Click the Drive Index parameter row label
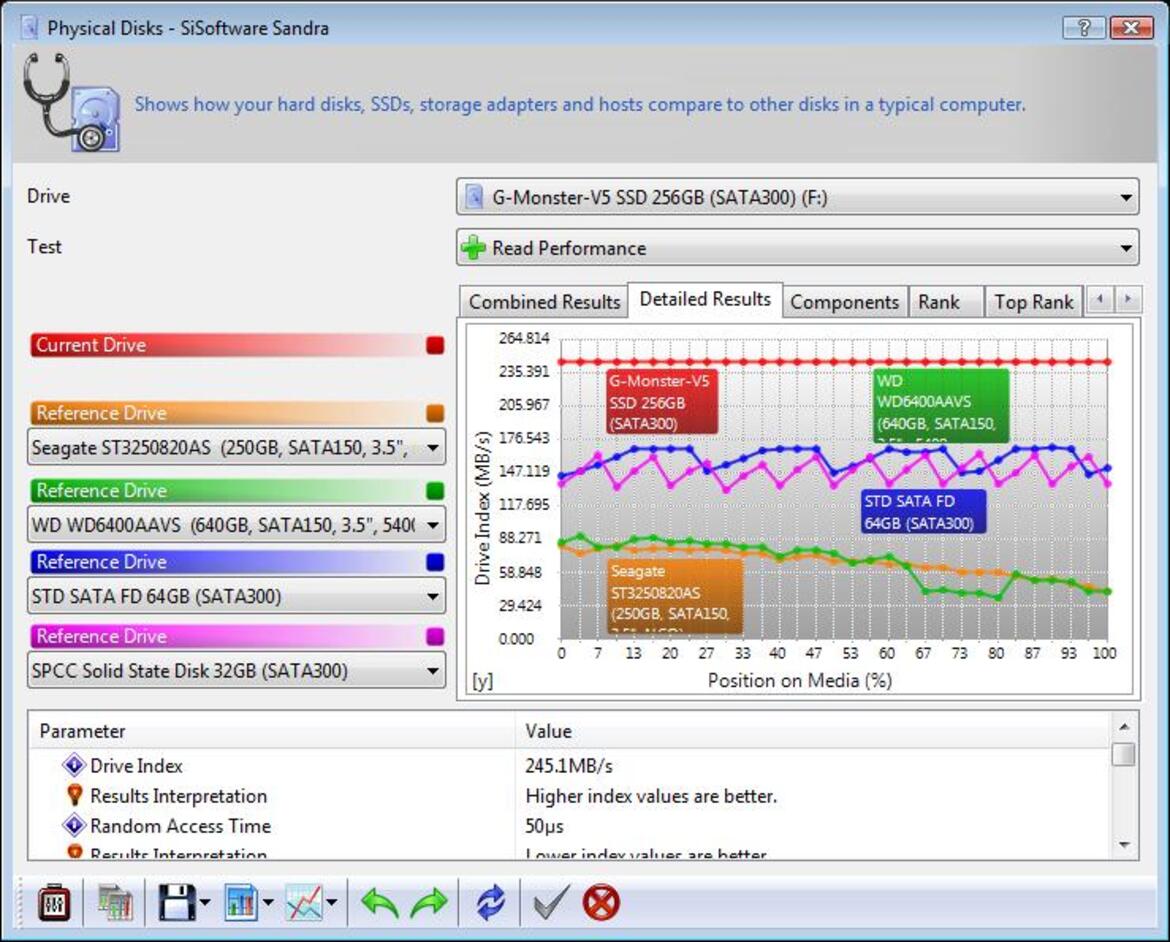The height and width of the screenshot is (942, 1170). pos(136,766)
